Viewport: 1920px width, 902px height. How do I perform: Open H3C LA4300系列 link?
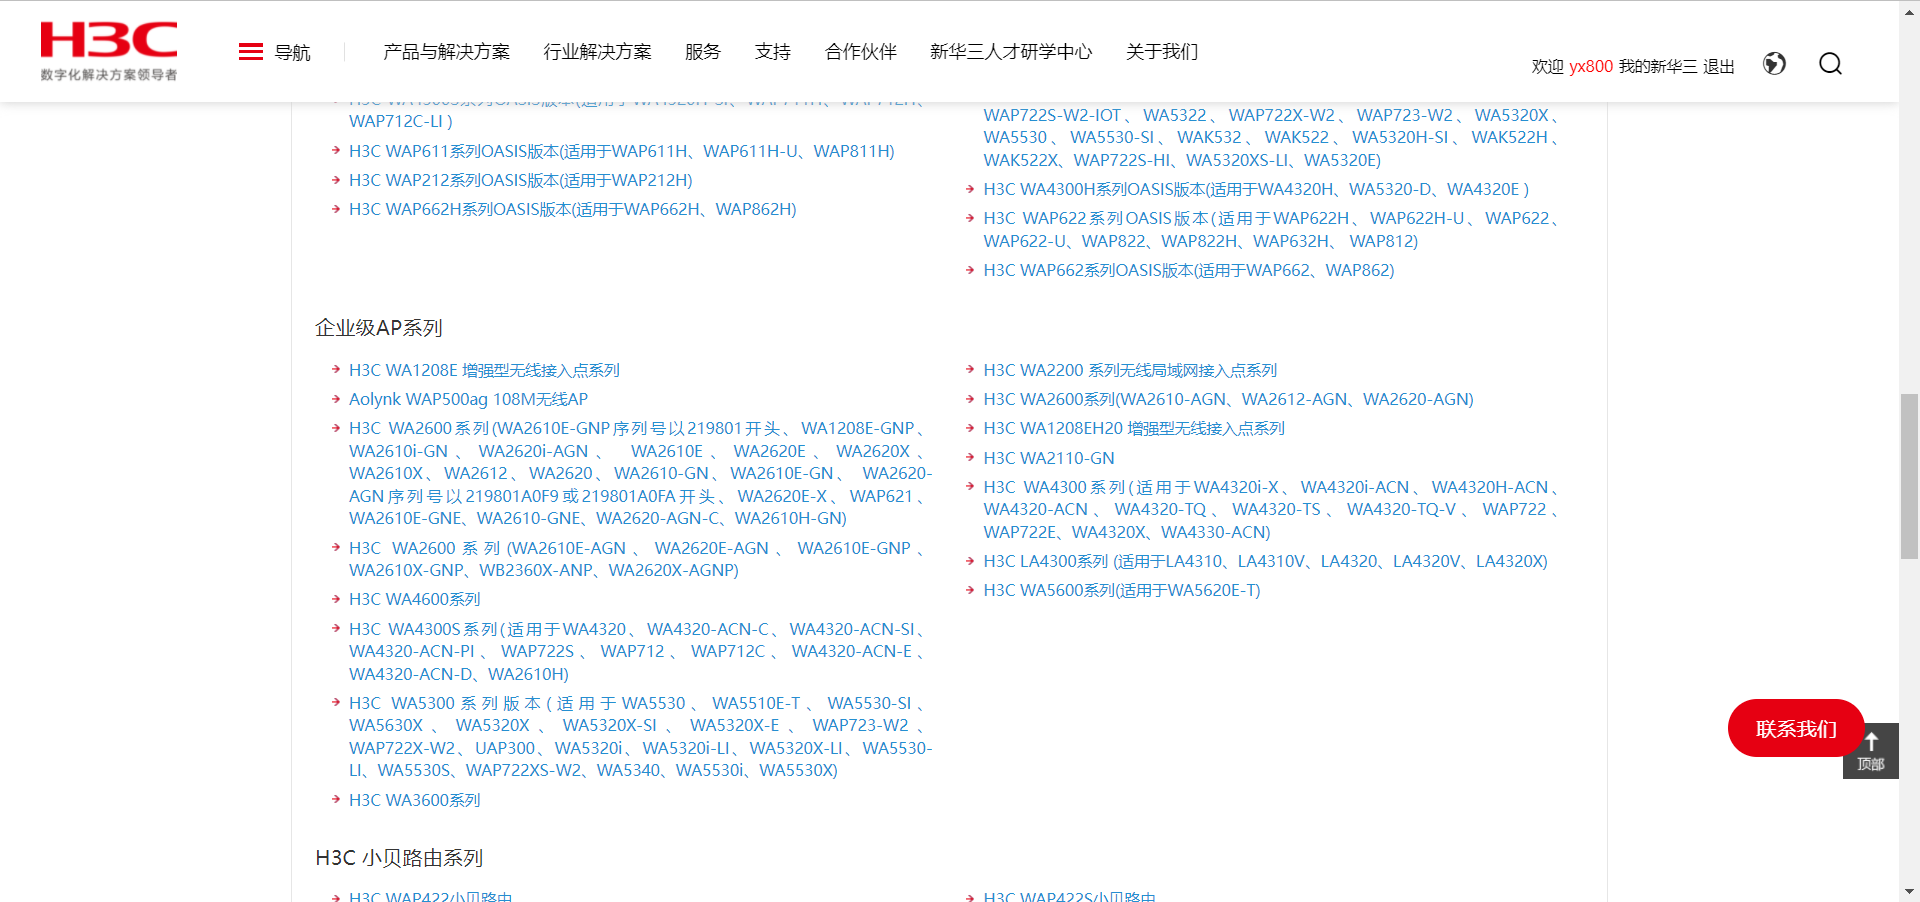coord(1266,561)
